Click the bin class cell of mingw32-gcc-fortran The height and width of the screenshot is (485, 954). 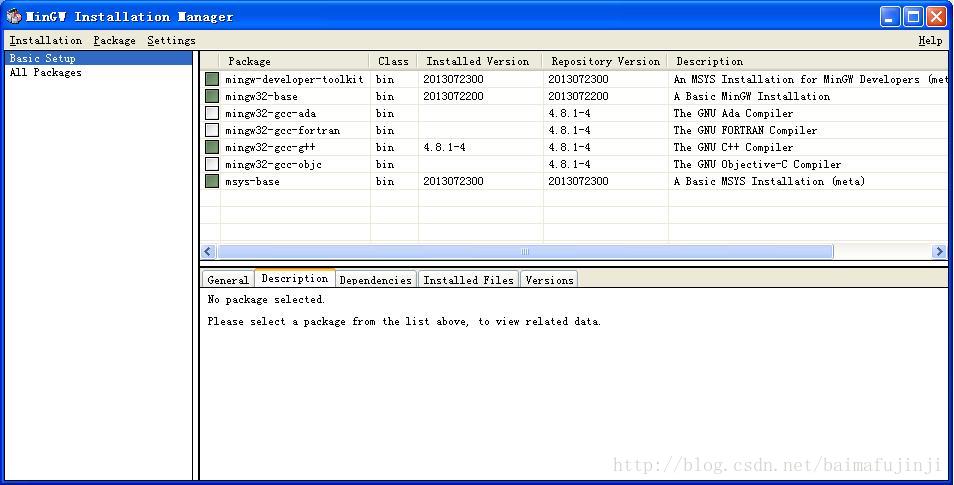(385, 130)
